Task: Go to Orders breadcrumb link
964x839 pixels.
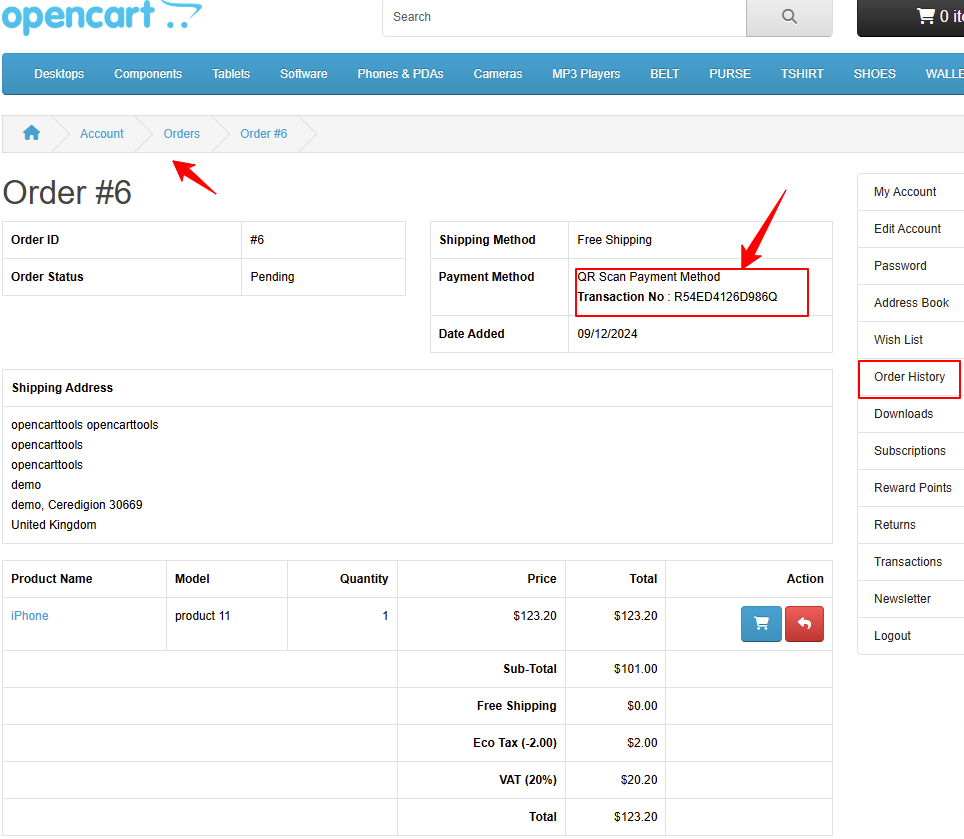Action: tap(181, 133)
